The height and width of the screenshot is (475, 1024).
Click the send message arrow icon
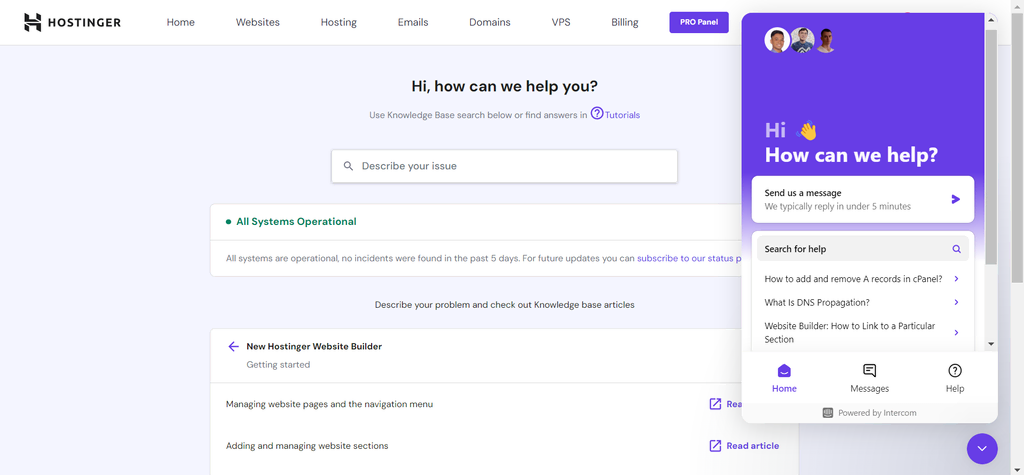pyautogui.click(x=955, y=199)
